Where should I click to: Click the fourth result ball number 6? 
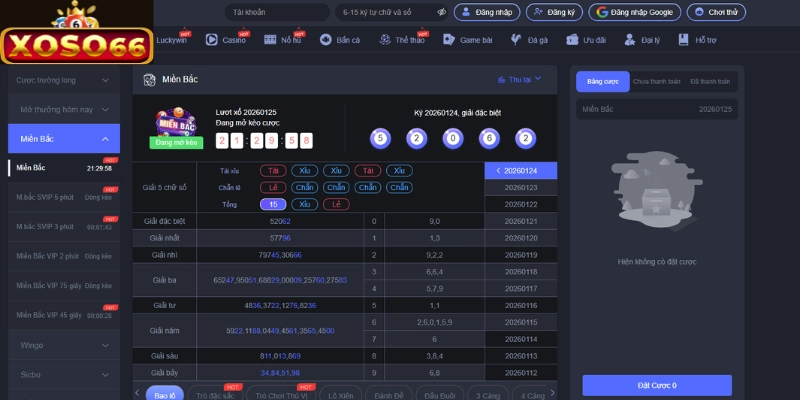(489, 138)
